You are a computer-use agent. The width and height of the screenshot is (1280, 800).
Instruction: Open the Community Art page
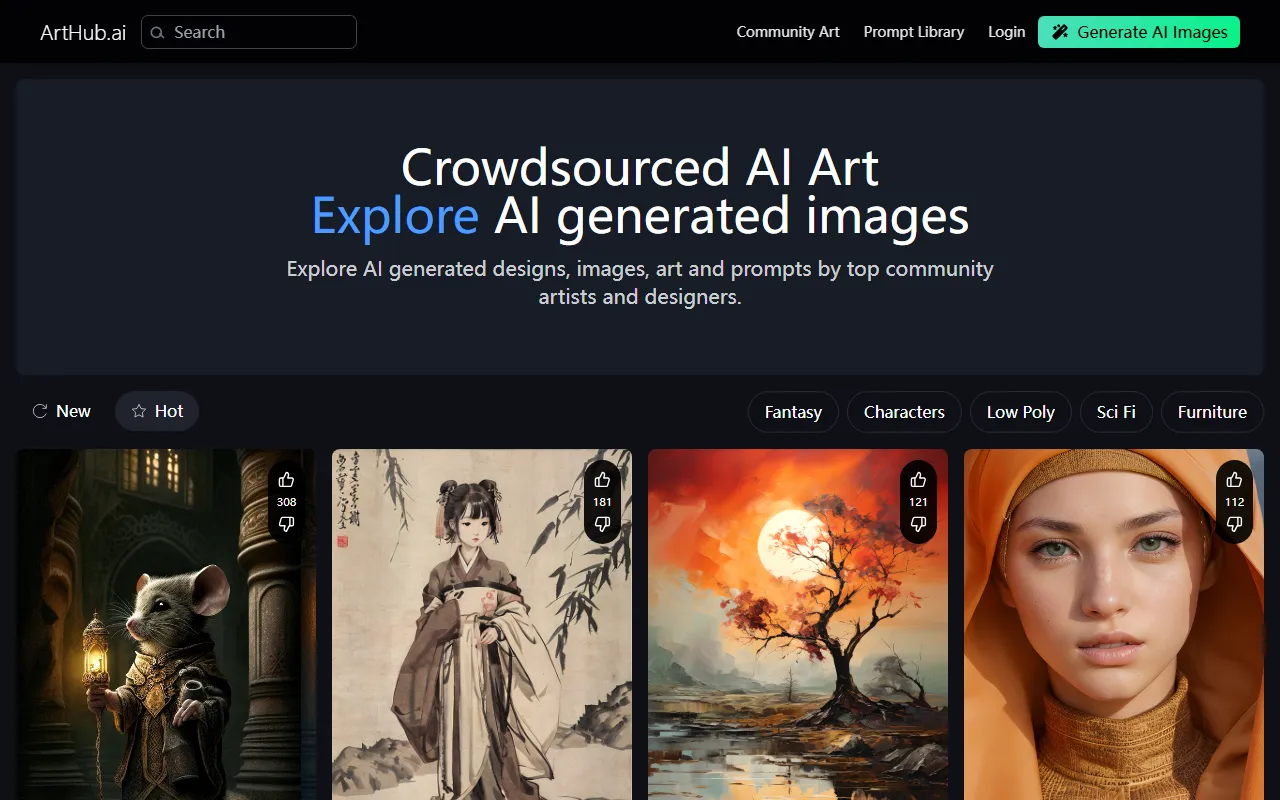788,32
